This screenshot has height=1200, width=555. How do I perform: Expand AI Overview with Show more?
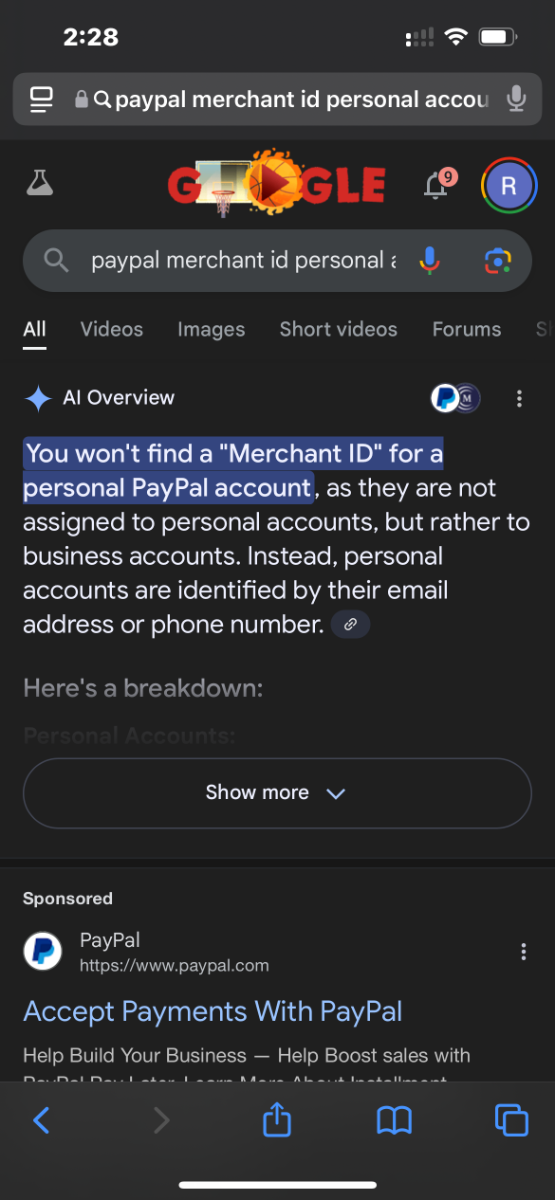(x=277, y=793)
